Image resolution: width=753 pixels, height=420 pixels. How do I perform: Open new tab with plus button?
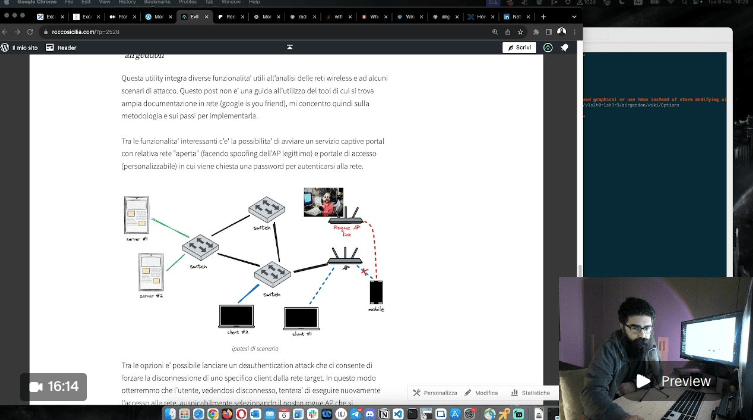[542, 17]
